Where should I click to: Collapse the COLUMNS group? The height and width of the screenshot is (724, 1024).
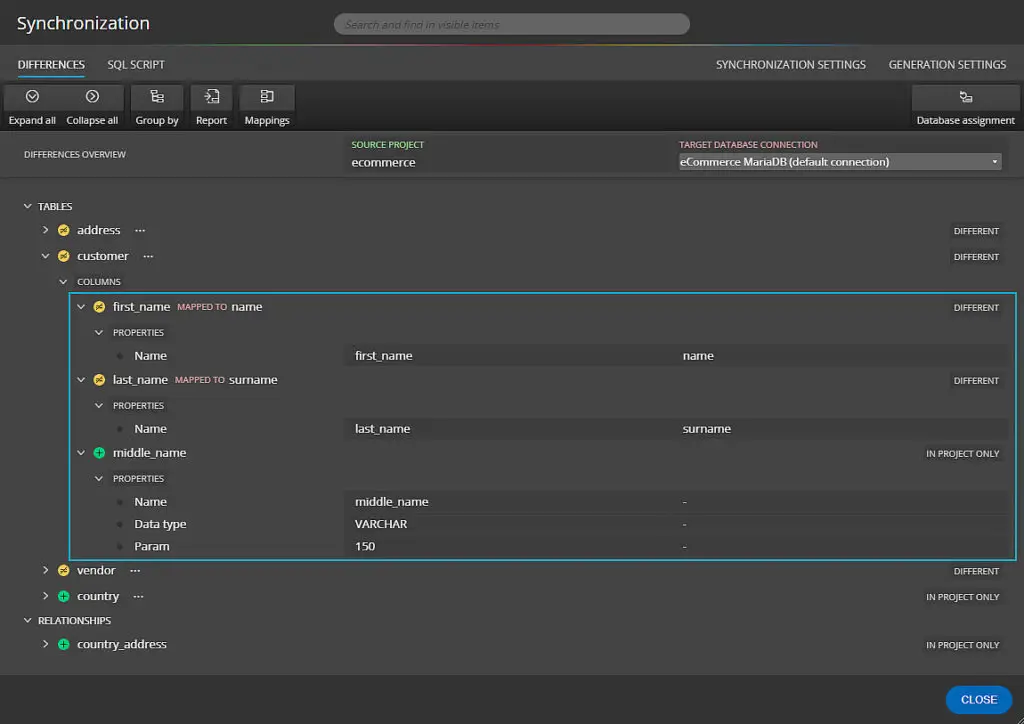pyautogui.click(x=63, y=282)
